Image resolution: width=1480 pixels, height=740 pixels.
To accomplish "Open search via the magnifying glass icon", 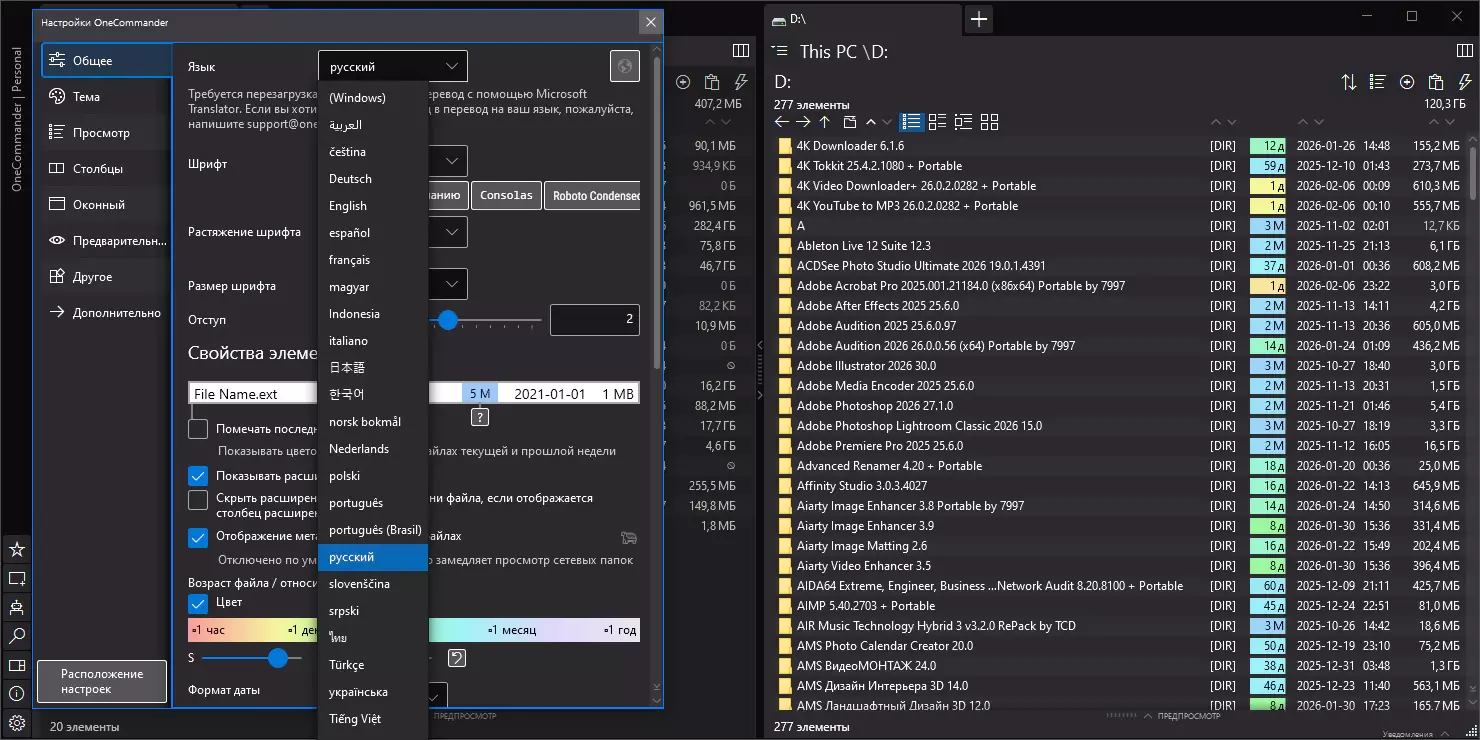I will pyautogui.click(x=17, y=636).
